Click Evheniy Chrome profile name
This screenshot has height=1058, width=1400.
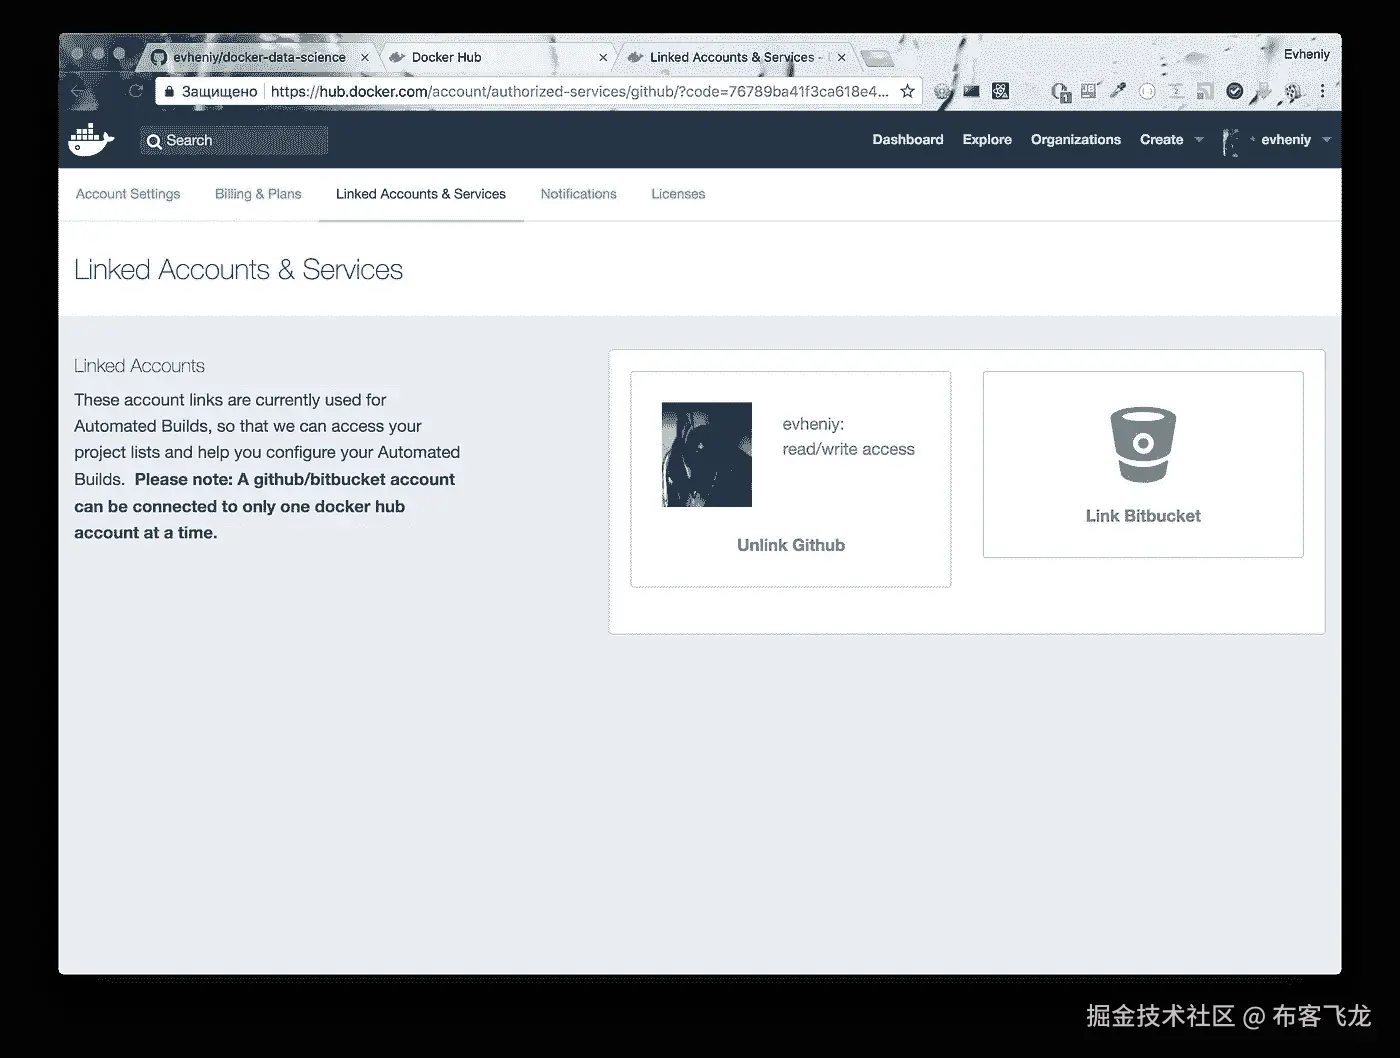coord(1307,54)
